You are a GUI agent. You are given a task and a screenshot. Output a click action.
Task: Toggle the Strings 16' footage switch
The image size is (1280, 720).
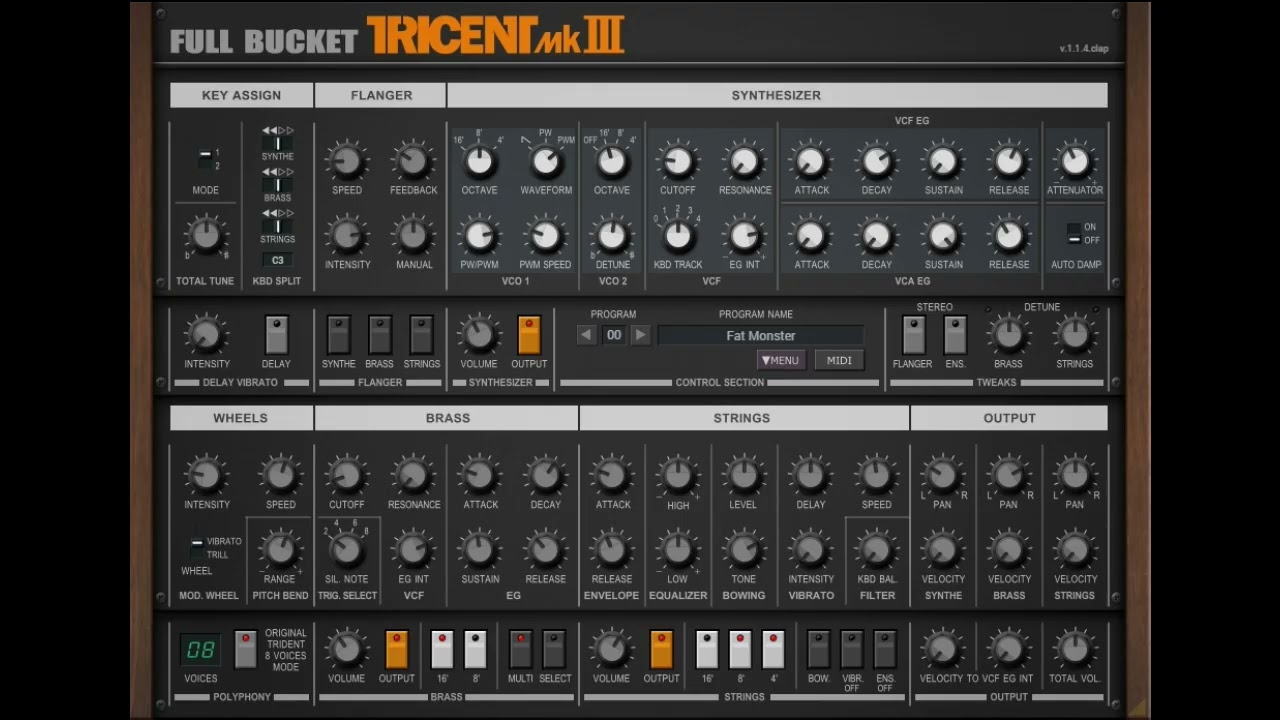click(707, 649)
